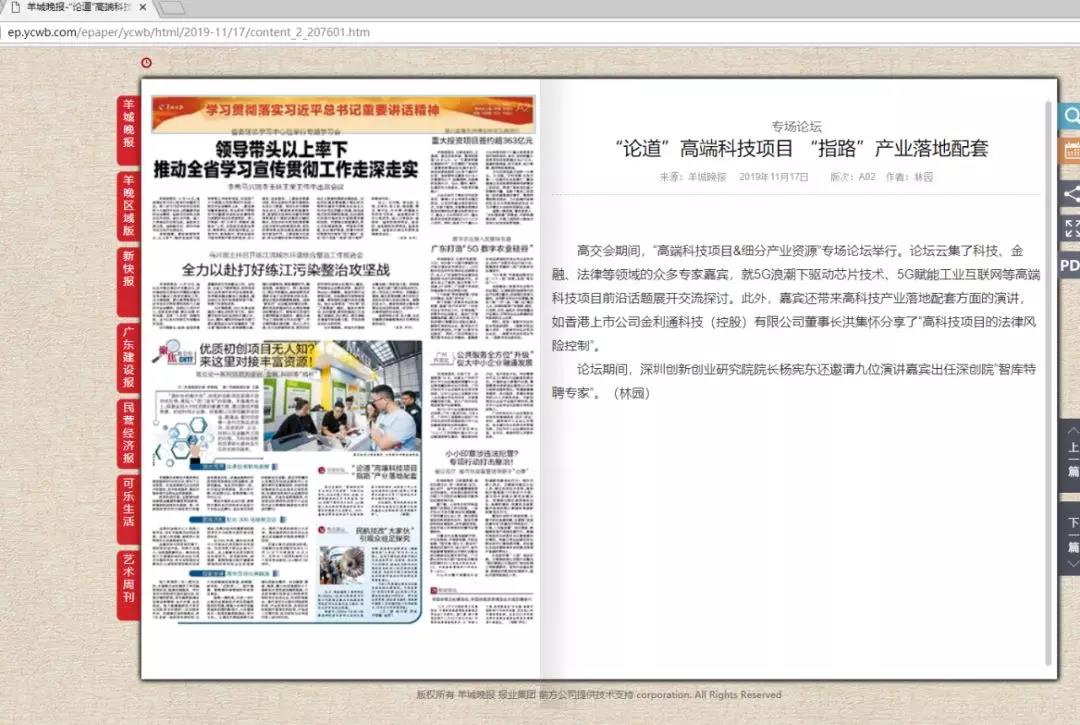Click the author text 作者:林园
1080x725 pixels.
[909, 177]
